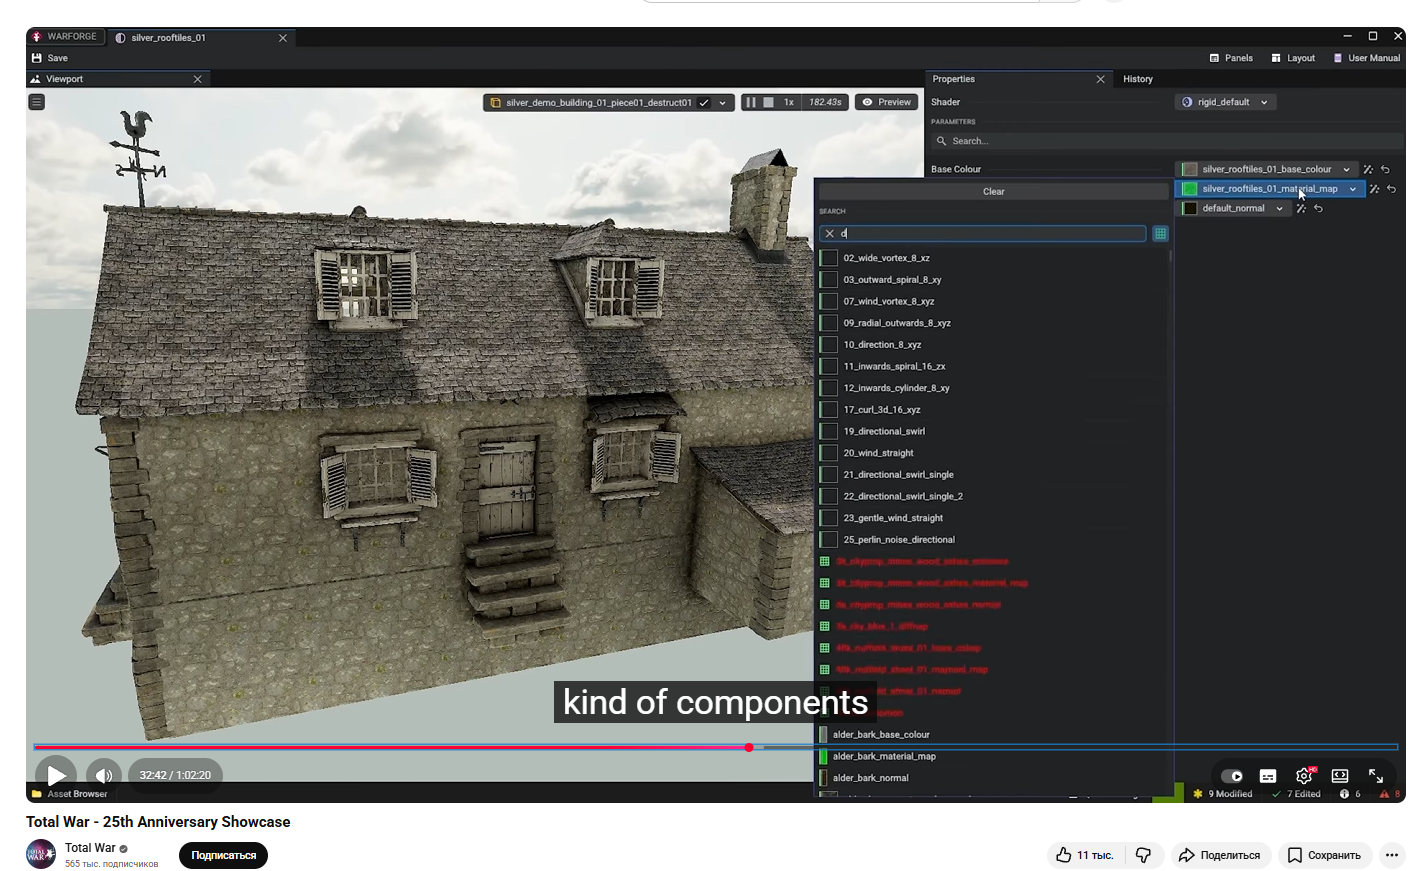Toggle subtitles in the video player
Image resolution: width=1418 pixels, height=871 pixels.
tap(1268, 776)
